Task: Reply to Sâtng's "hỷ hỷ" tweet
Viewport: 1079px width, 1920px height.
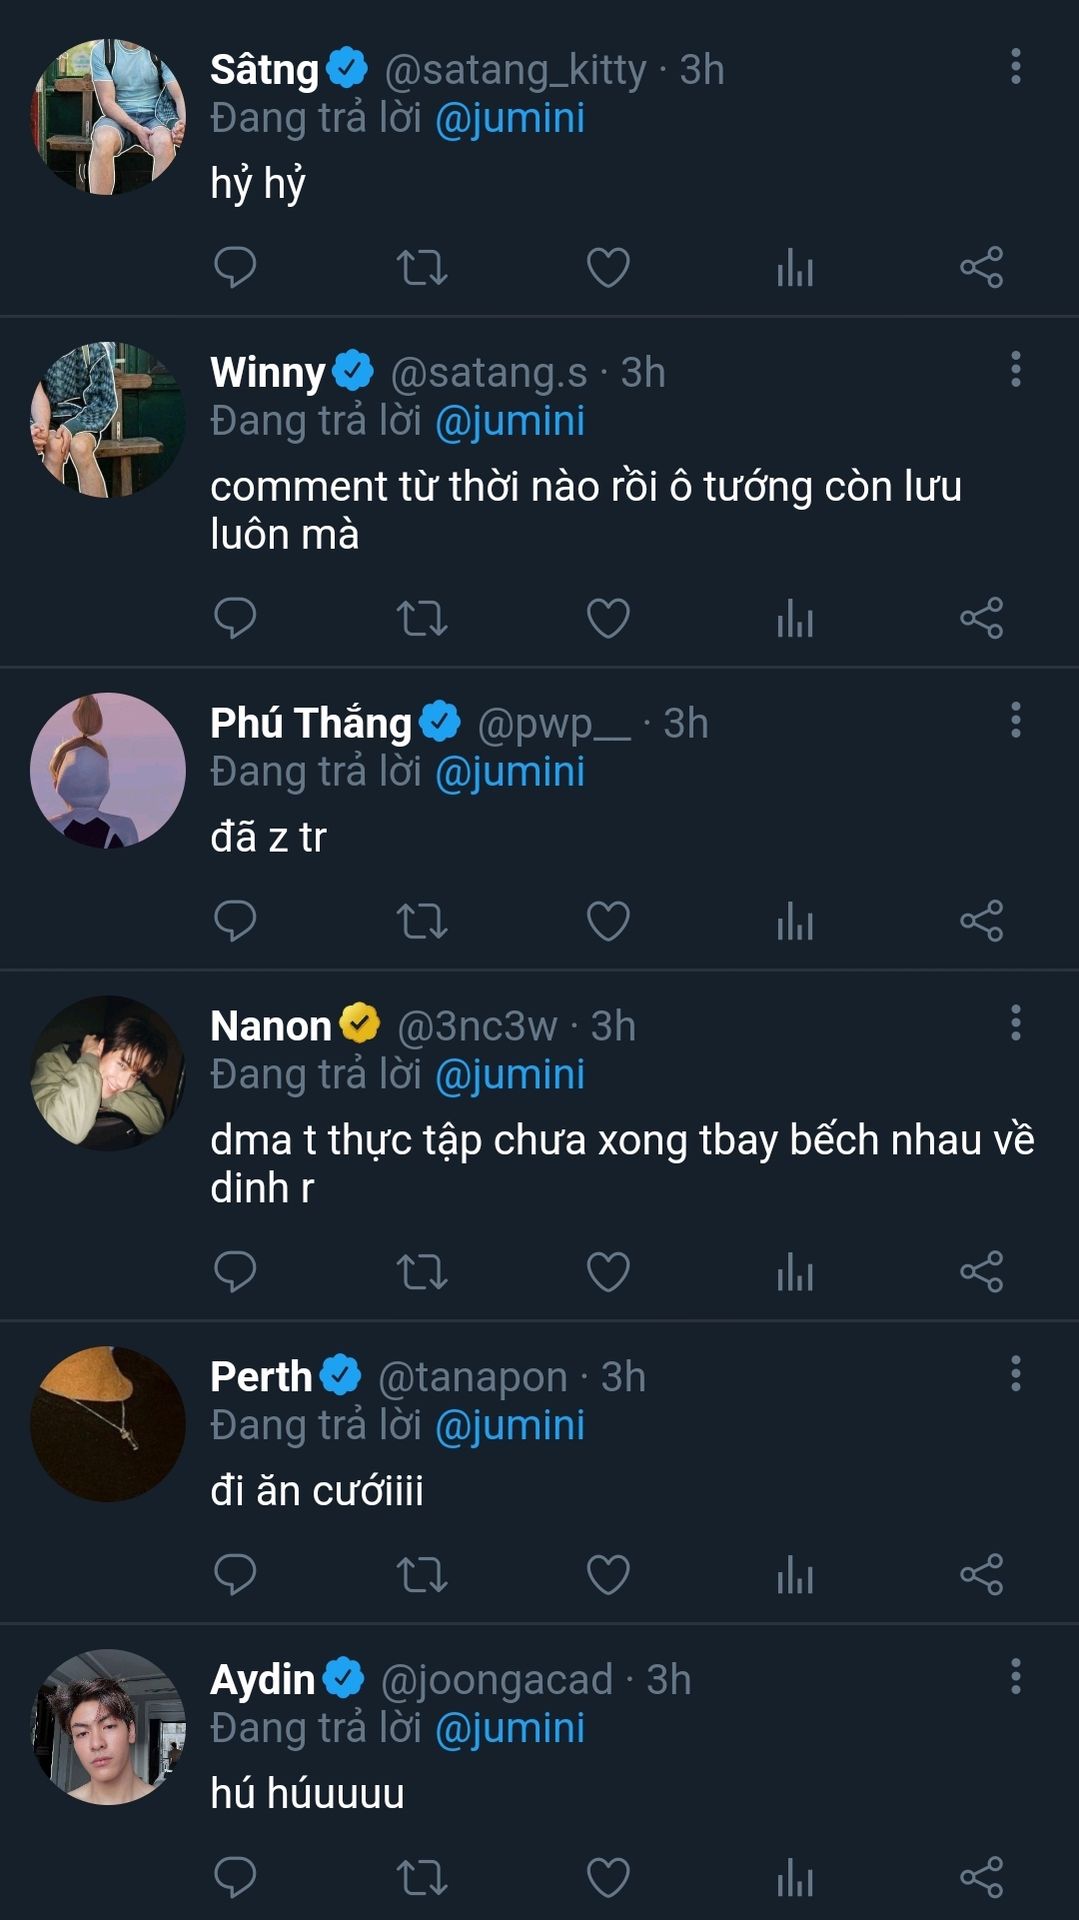Action: tap(235, 267)
